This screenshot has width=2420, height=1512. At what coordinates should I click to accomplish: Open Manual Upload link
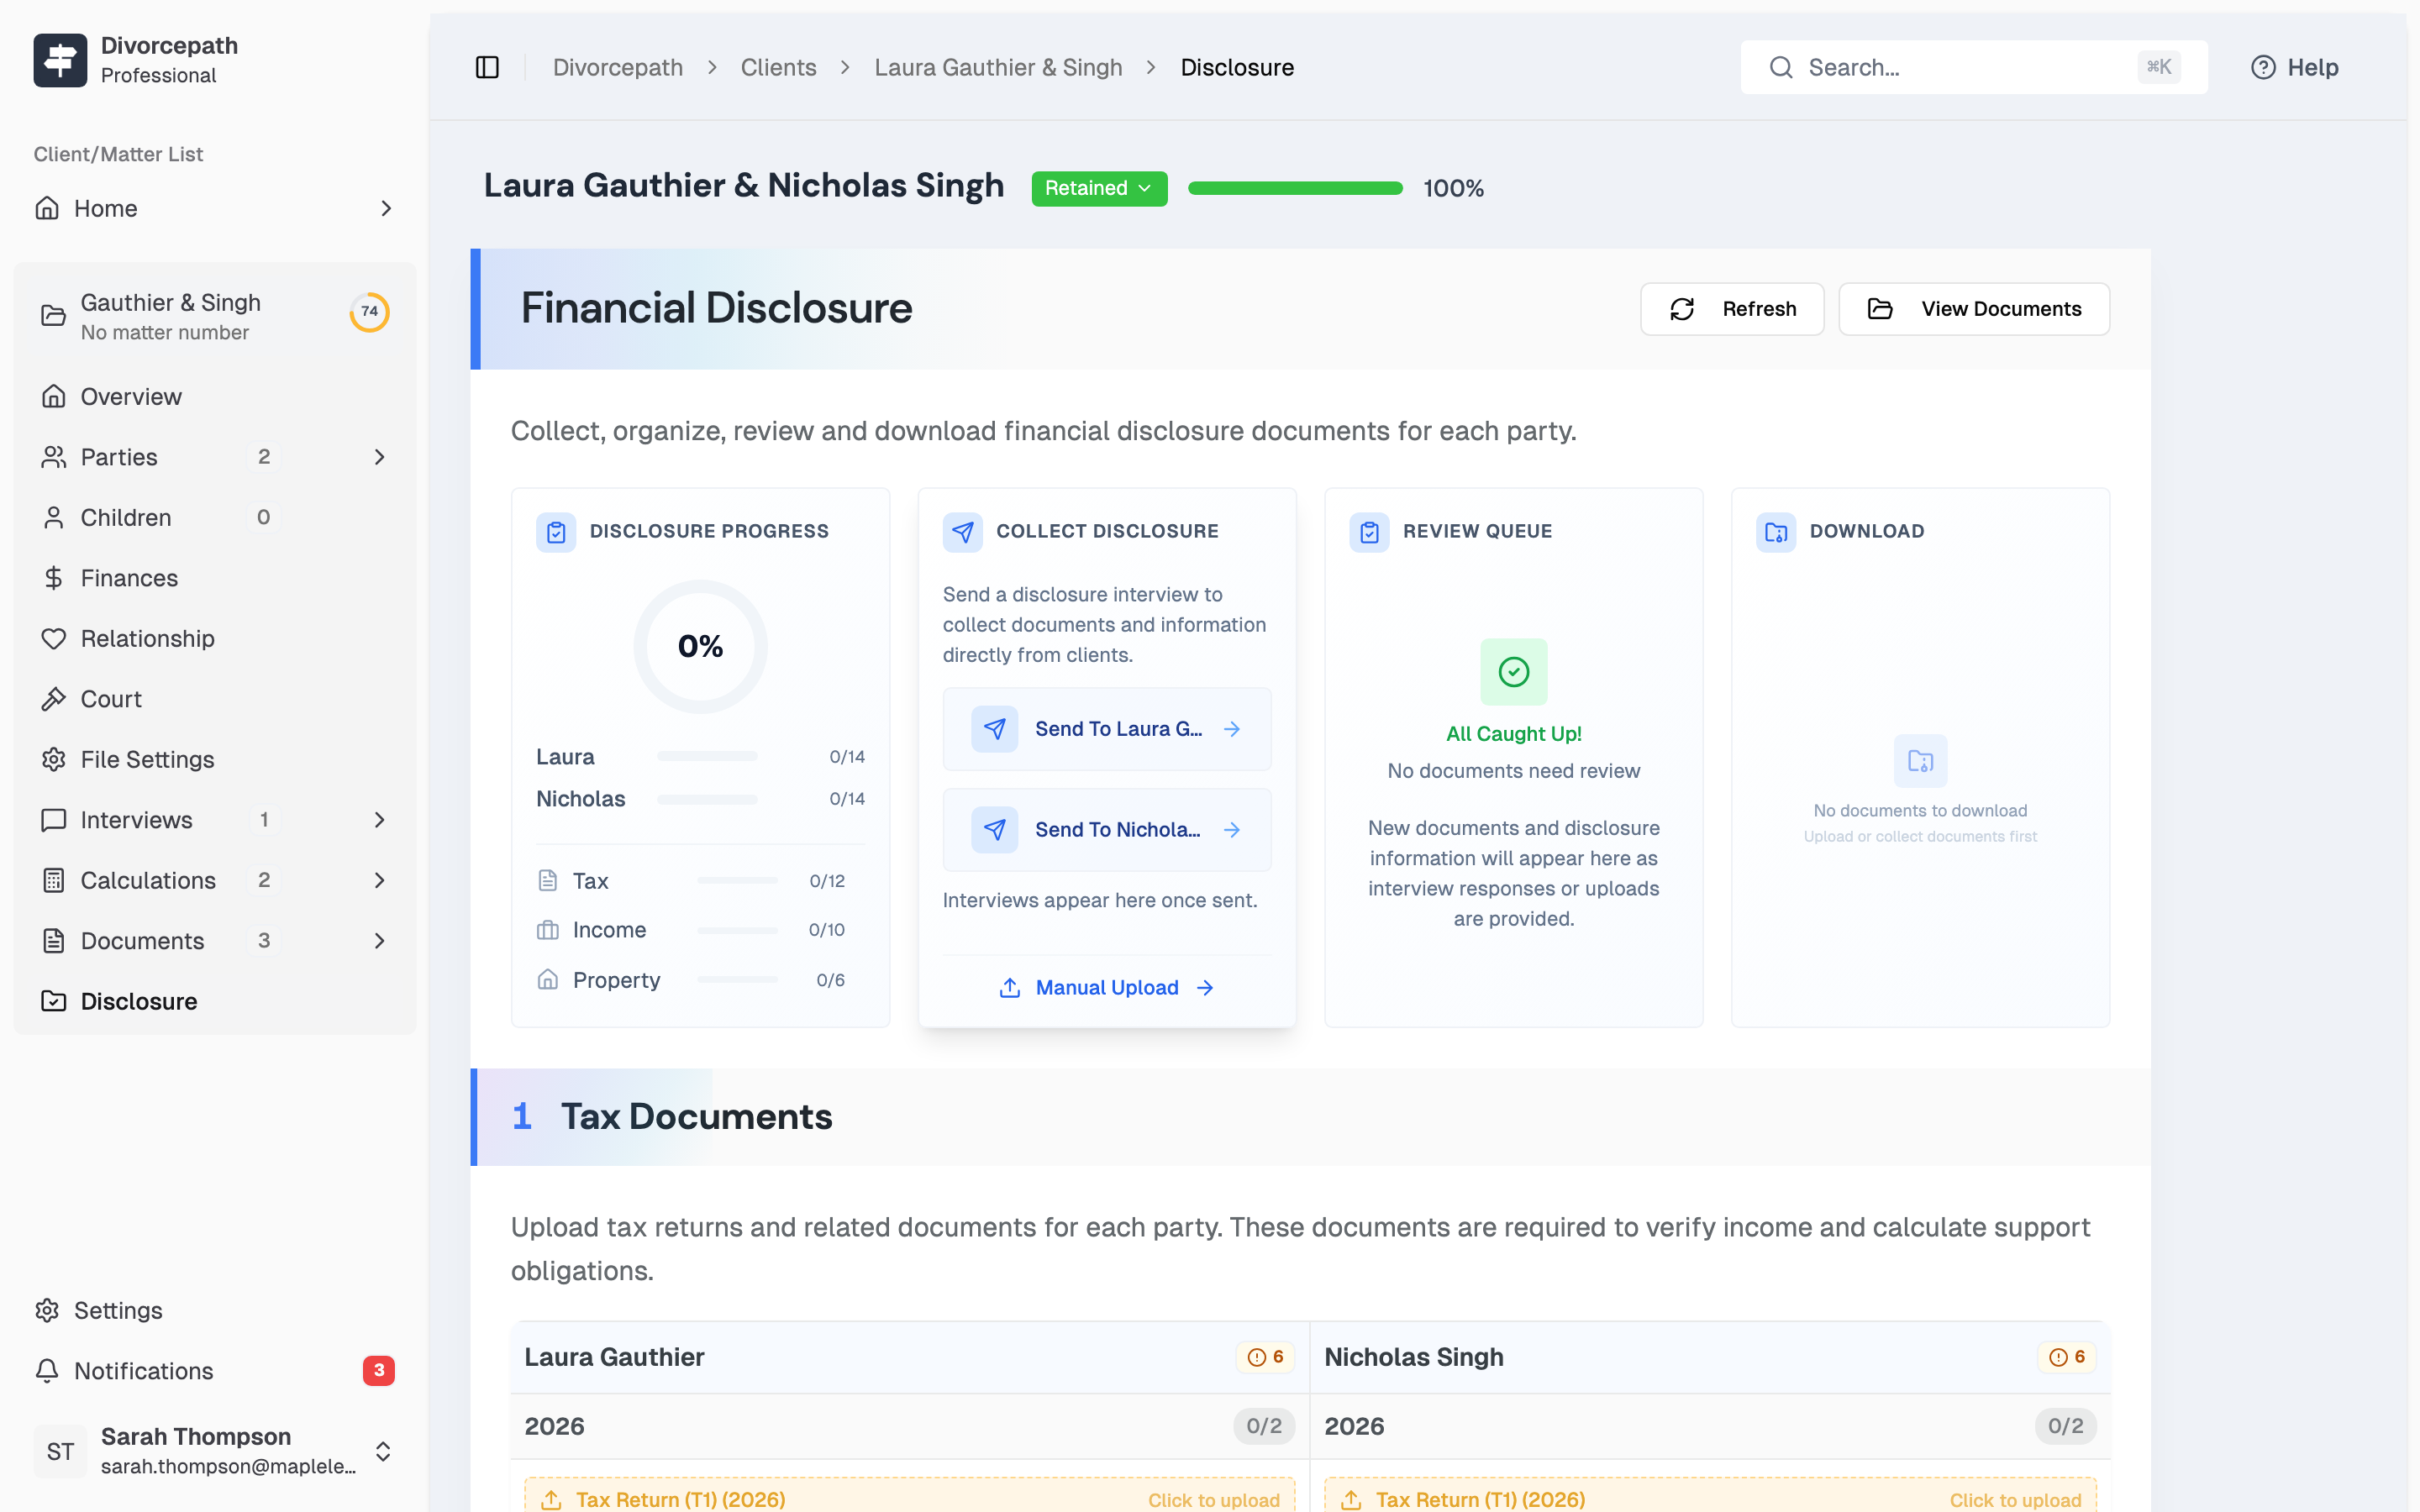(x=1107, y=987)
